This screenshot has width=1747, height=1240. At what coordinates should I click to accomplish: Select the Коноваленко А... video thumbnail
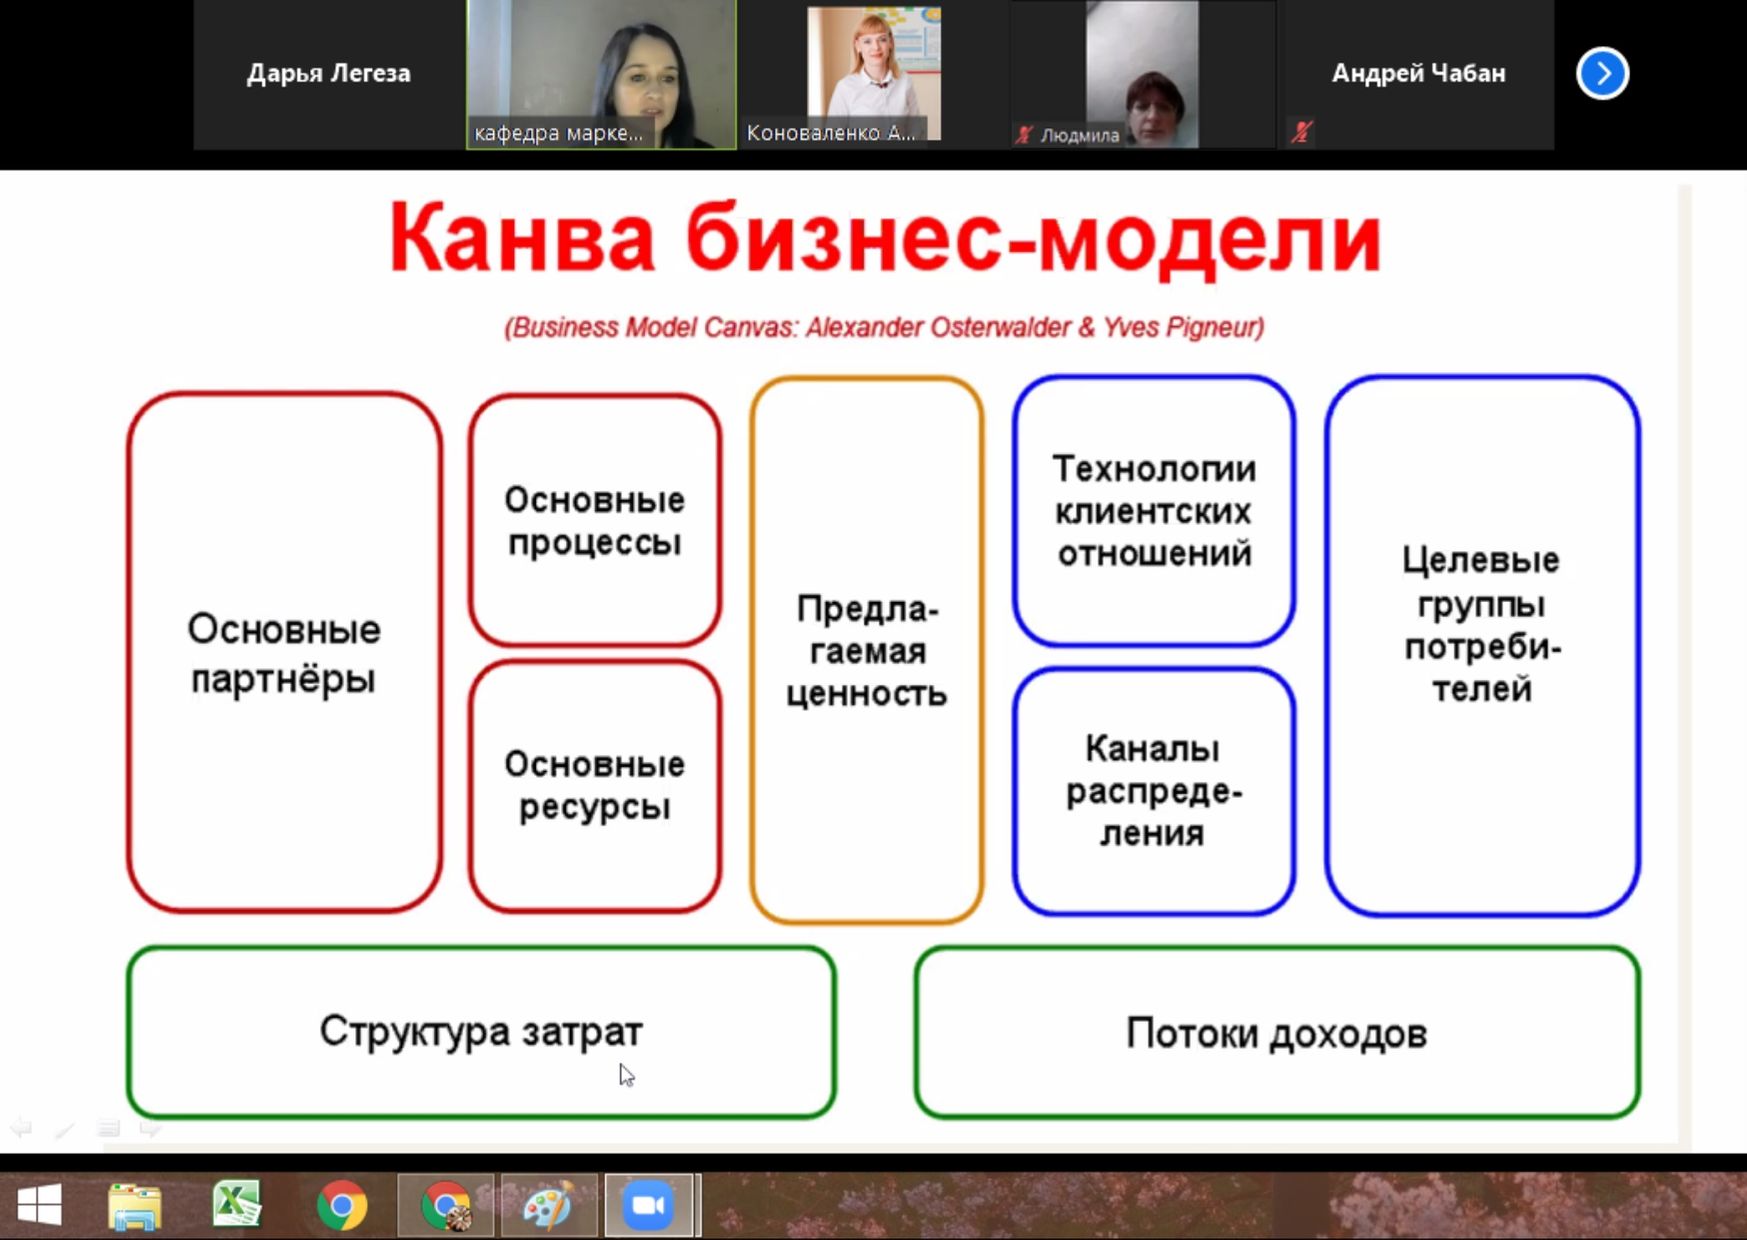(874, 74)
